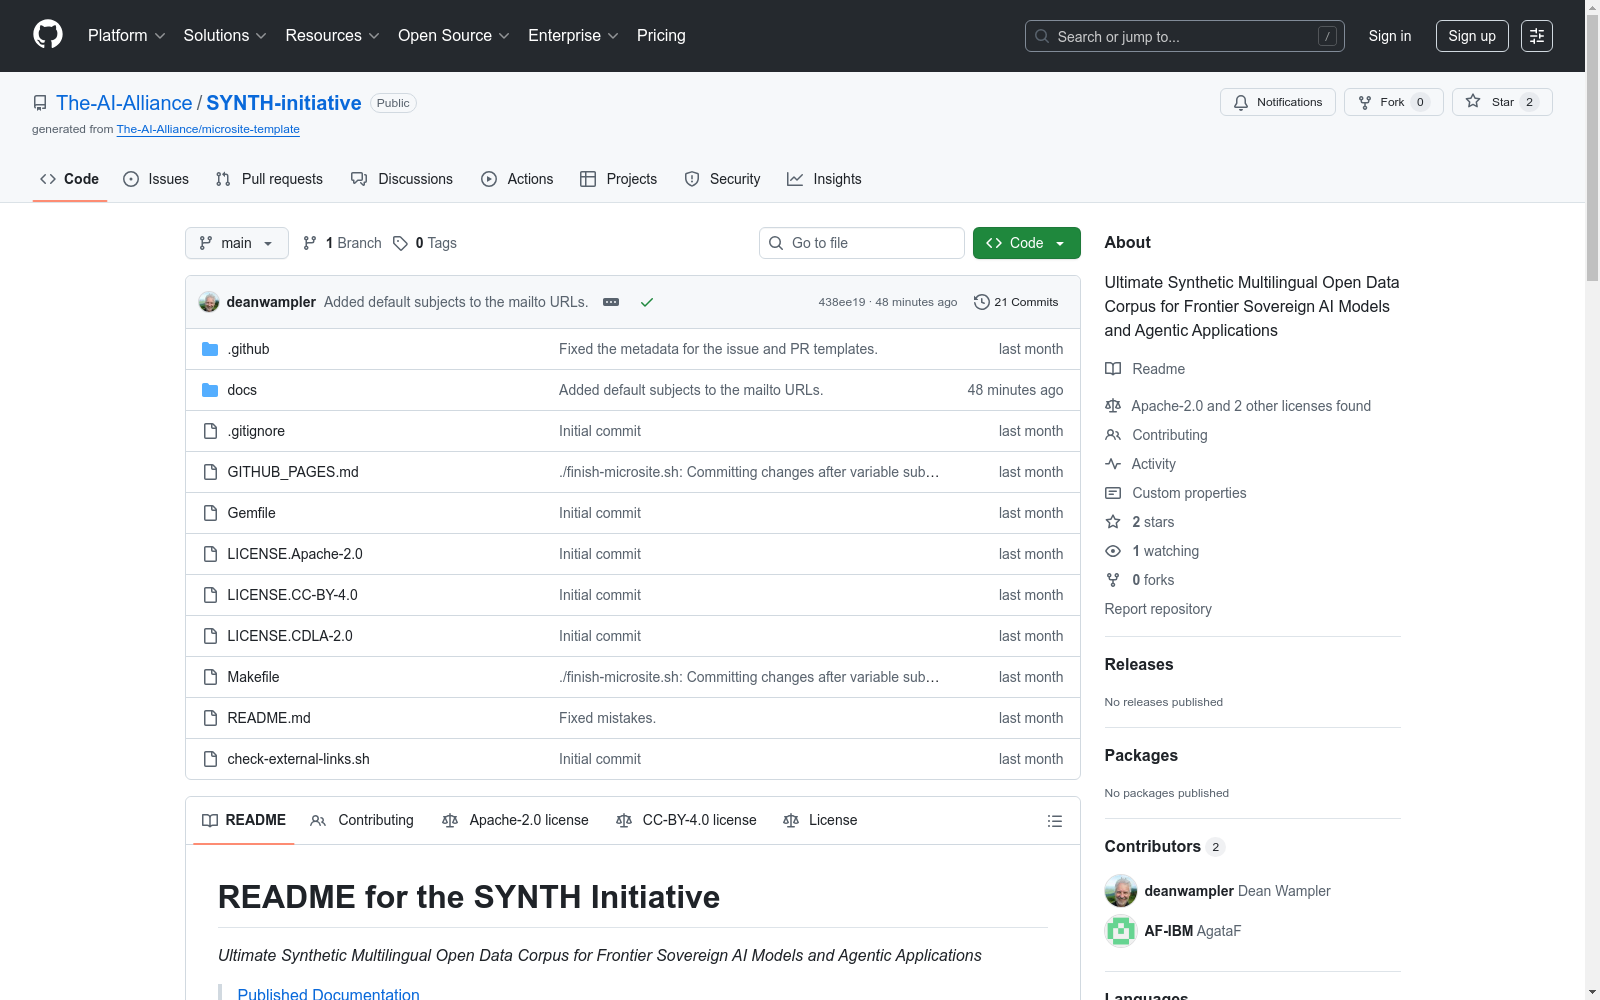Switch to the Projects tab

tap(619, 179)
